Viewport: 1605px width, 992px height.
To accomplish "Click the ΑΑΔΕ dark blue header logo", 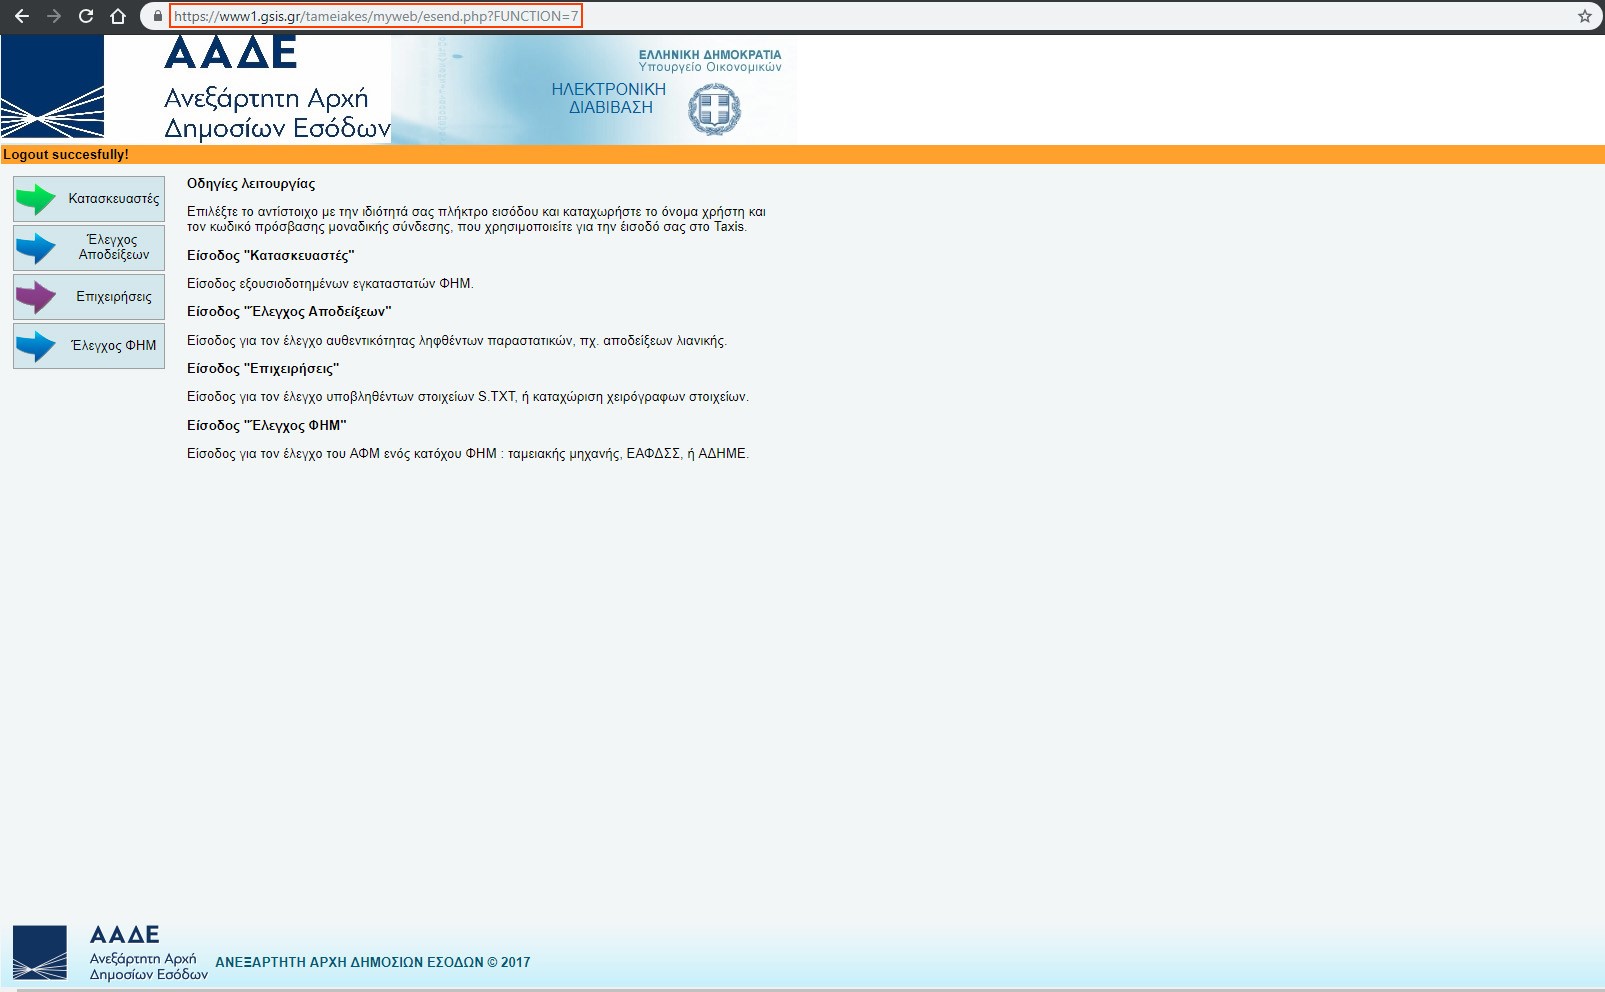I will point(52,89).
